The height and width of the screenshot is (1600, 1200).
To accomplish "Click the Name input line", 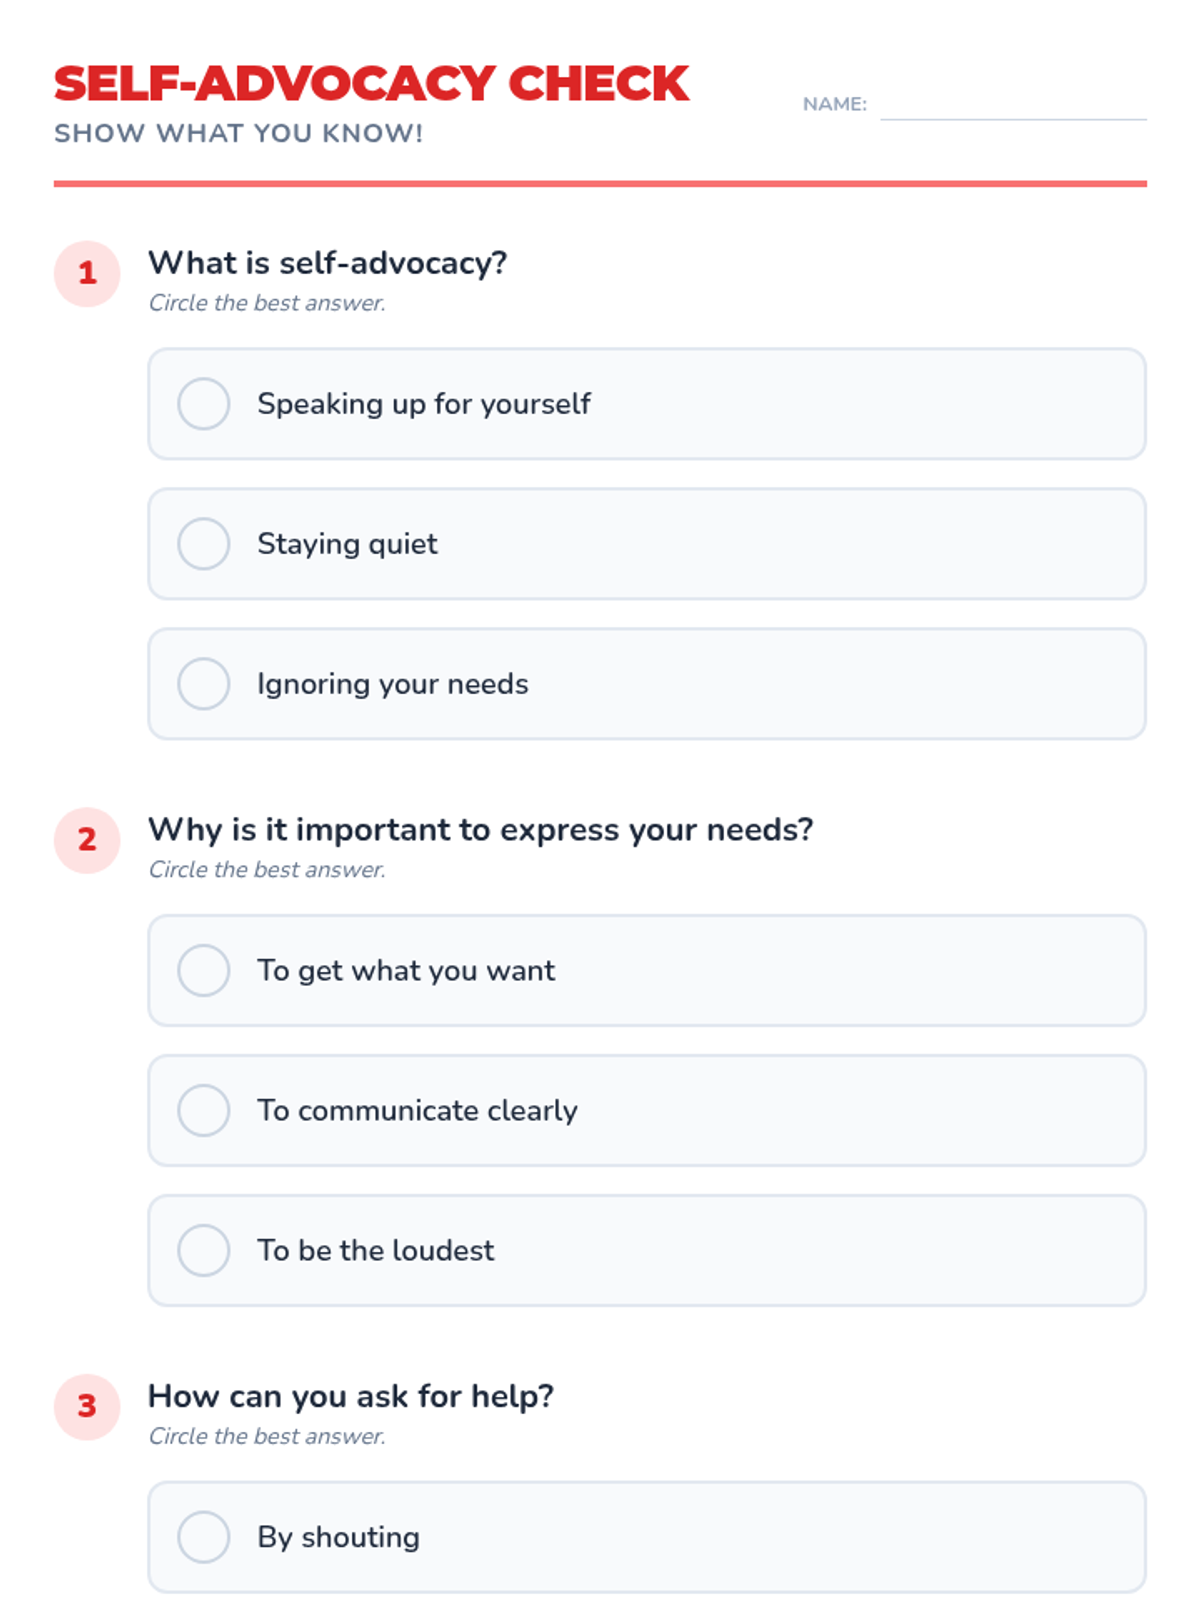I will [x=1012, y=106].
